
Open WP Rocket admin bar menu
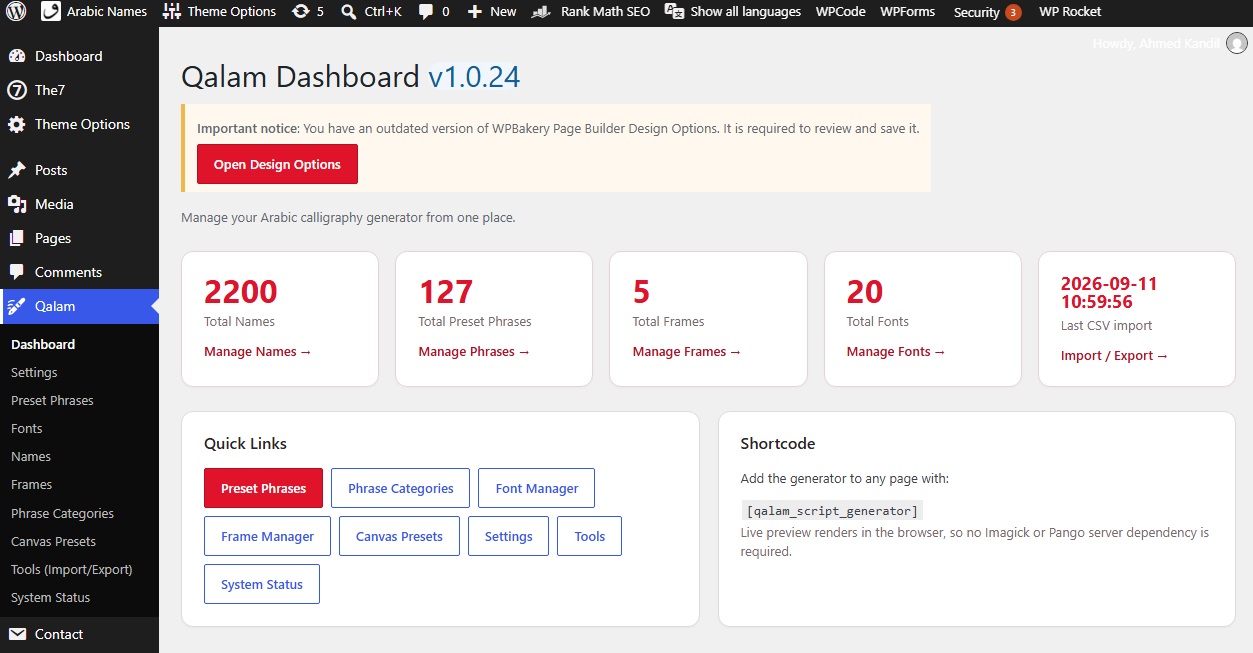coord(1070,12)
